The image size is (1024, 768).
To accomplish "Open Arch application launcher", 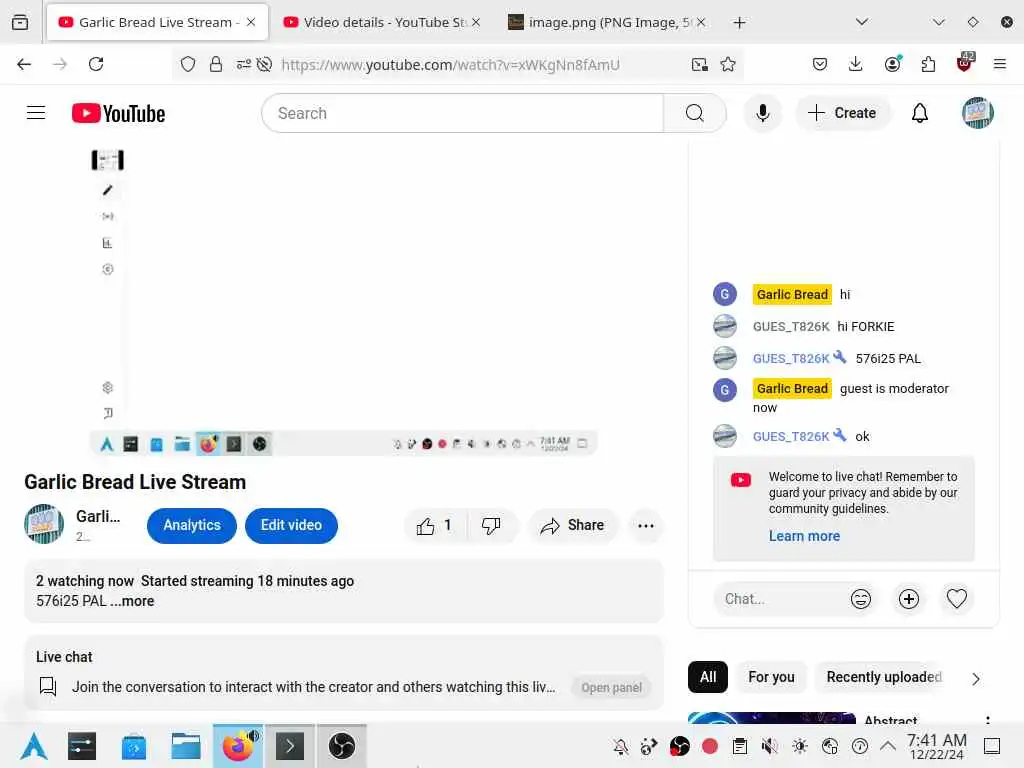I will (34, 746).
